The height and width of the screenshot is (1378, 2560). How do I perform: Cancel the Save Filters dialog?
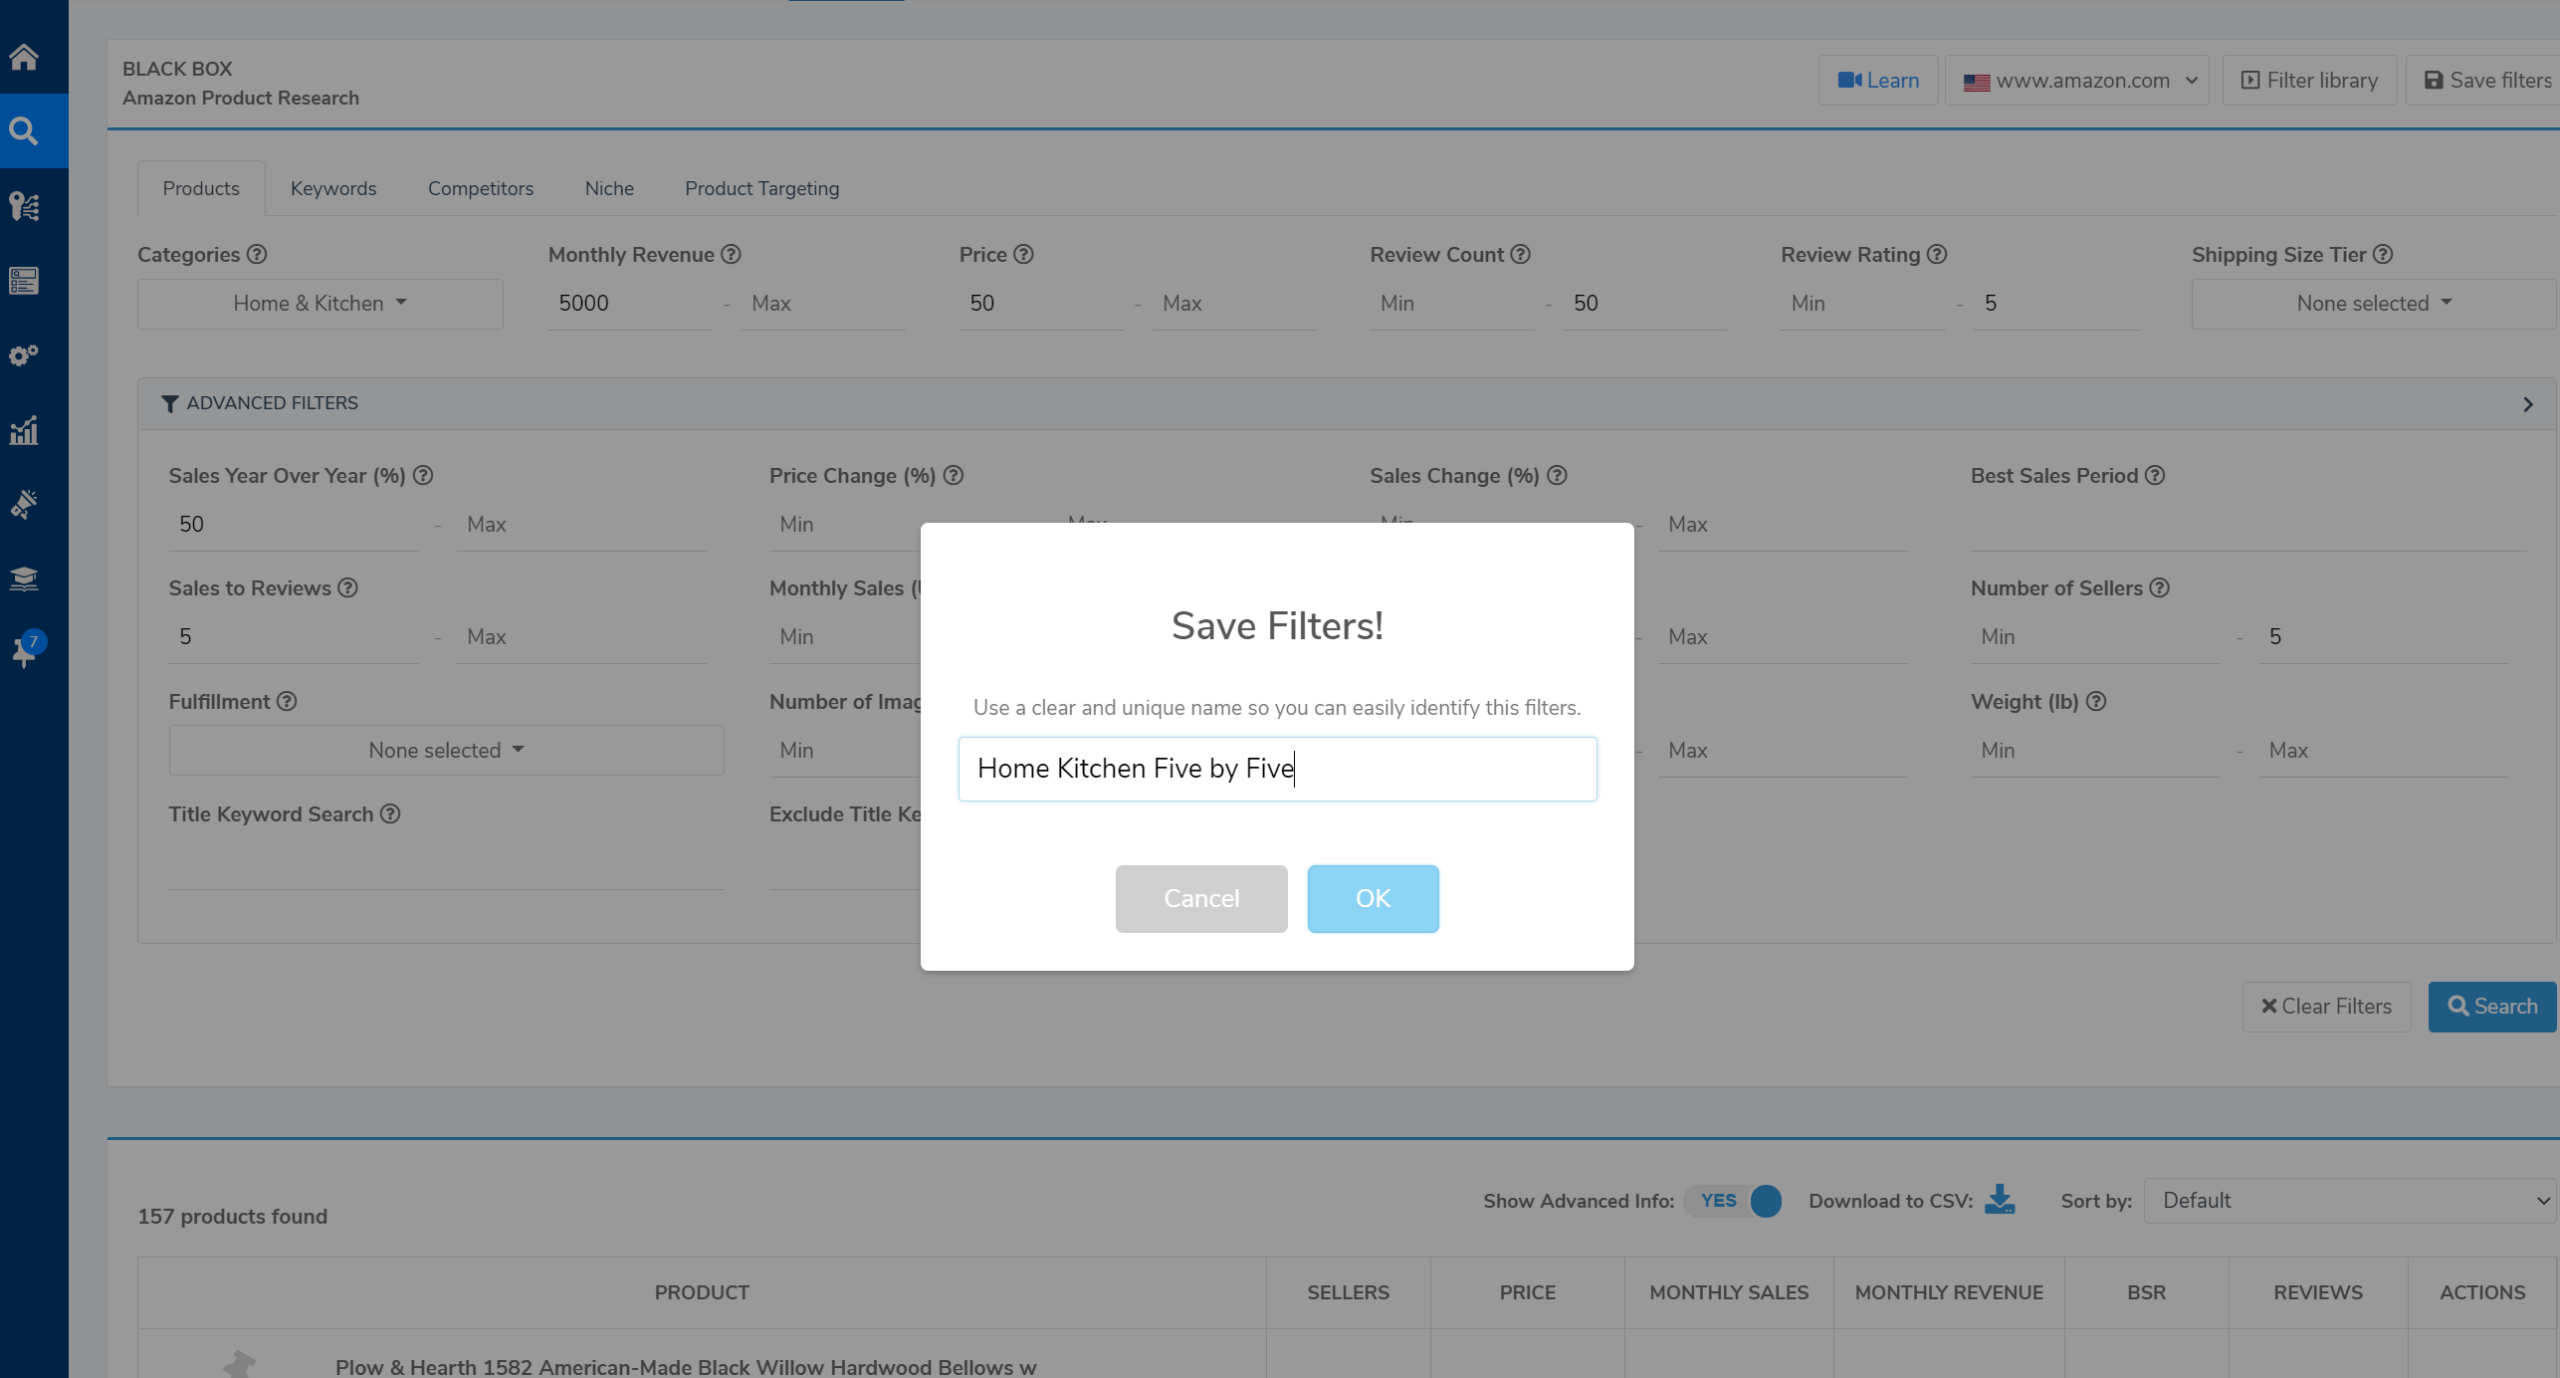1200,898
